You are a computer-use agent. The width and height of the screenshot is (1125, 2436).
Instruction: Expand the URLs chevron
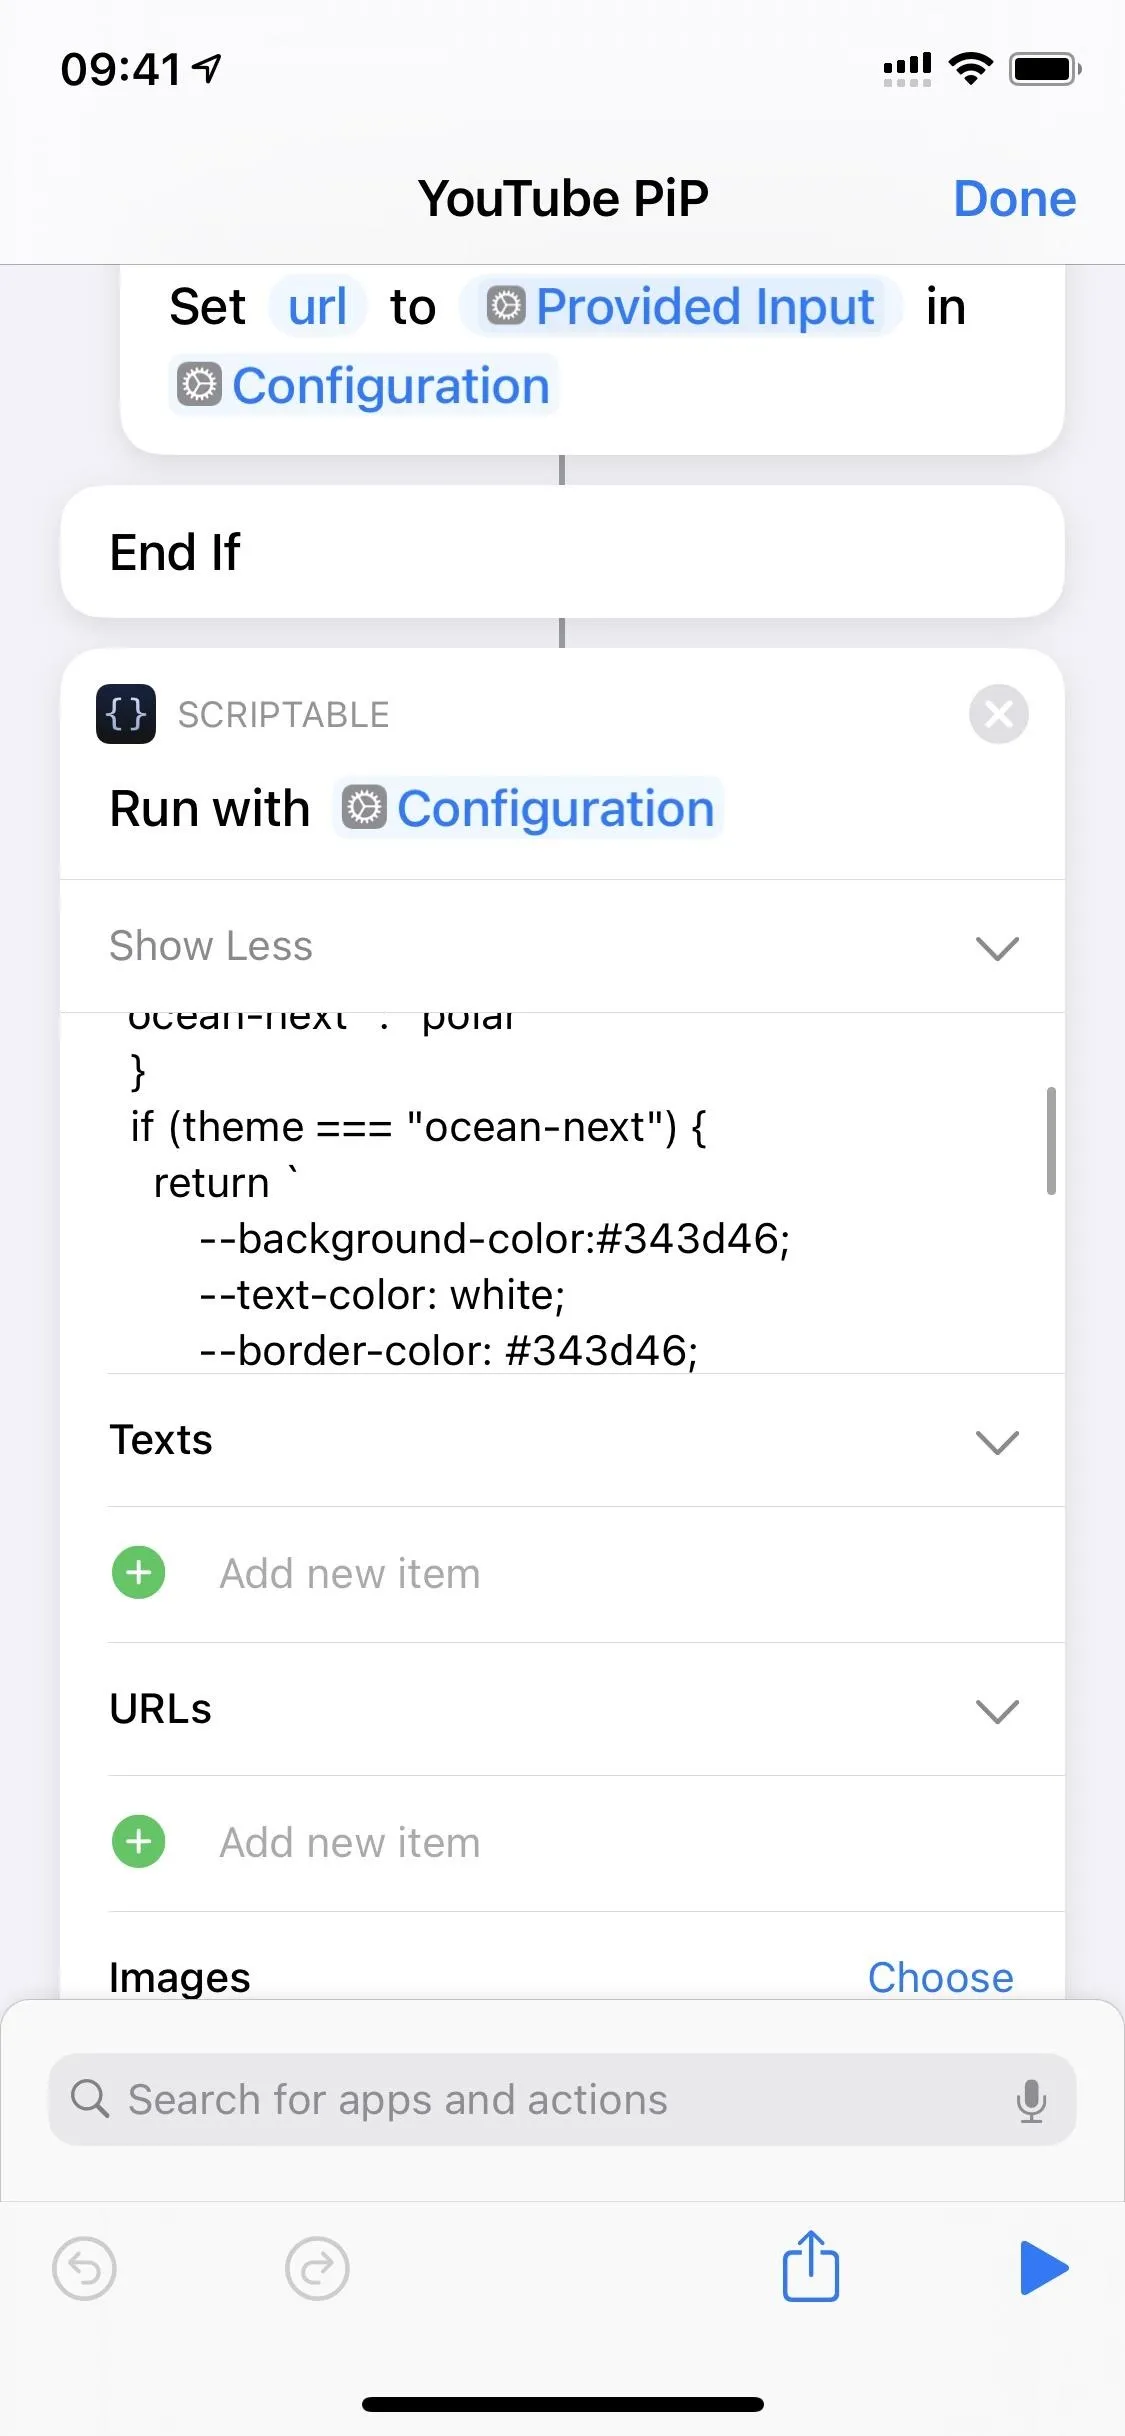pos(997,1711)
